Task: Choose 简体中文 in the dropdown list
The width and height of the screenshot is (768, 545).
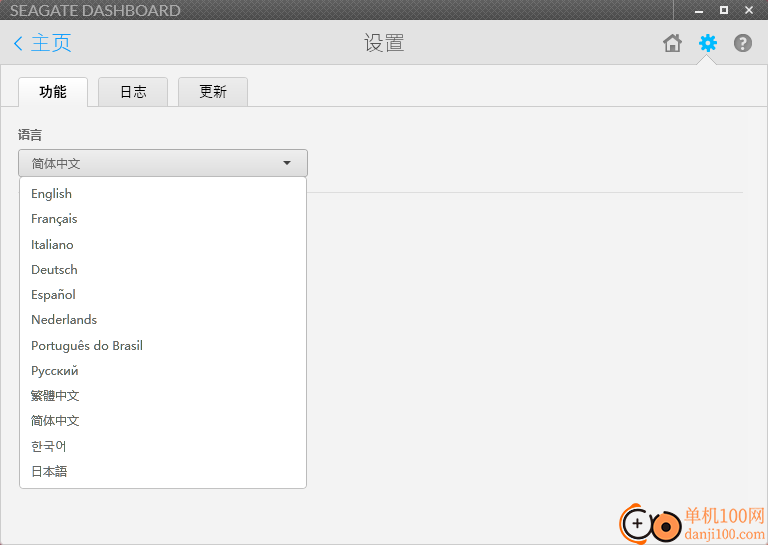Action: (163, 421)
